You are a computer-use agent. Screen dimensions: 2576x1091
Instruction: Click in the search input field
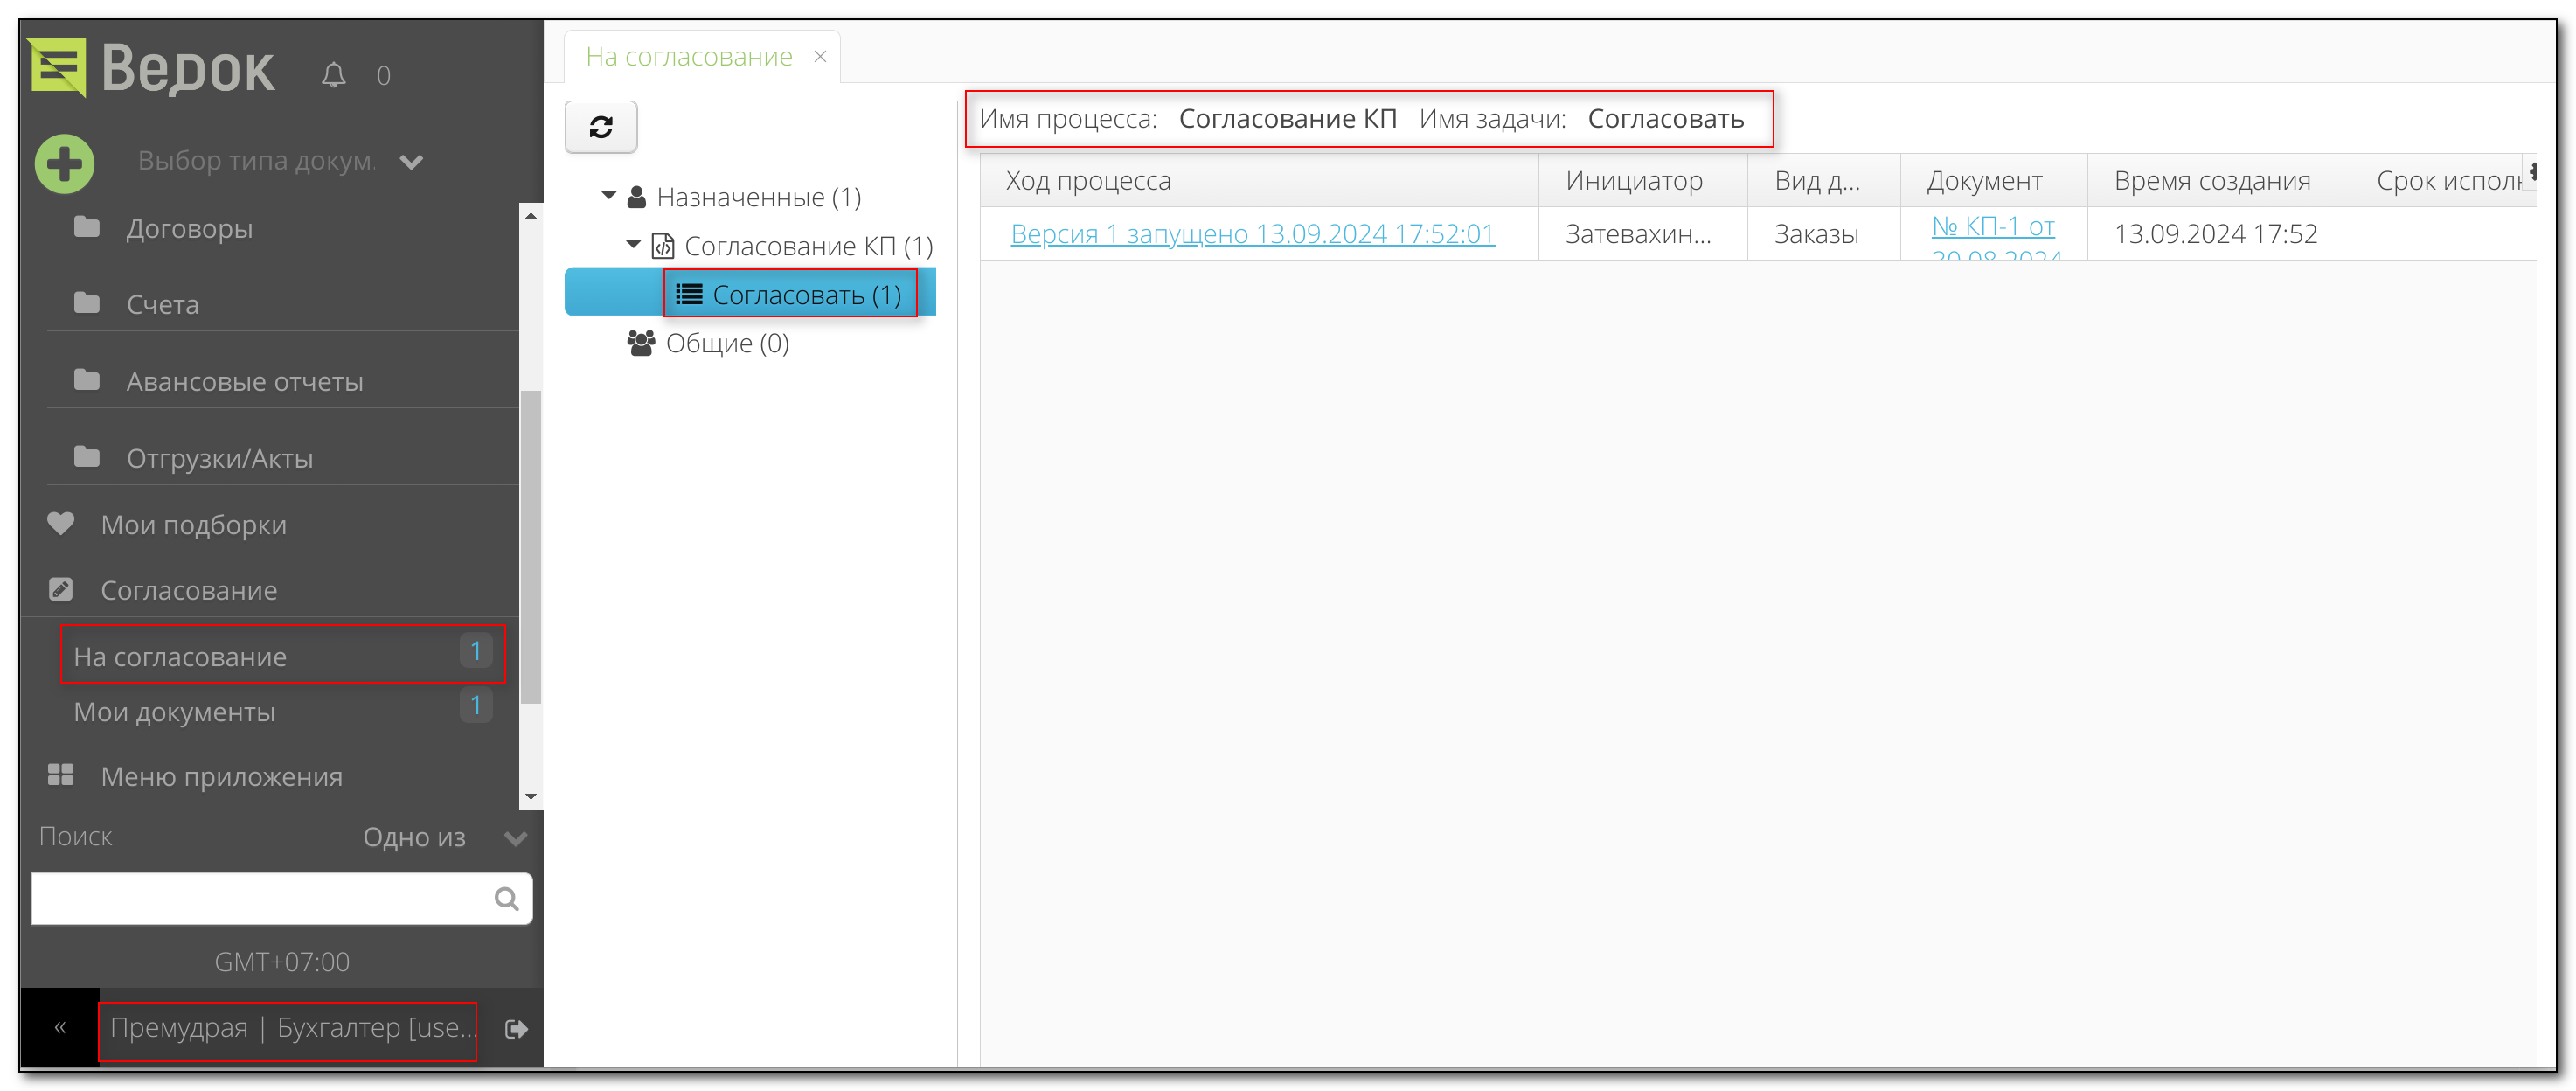(x=260, y=898)
